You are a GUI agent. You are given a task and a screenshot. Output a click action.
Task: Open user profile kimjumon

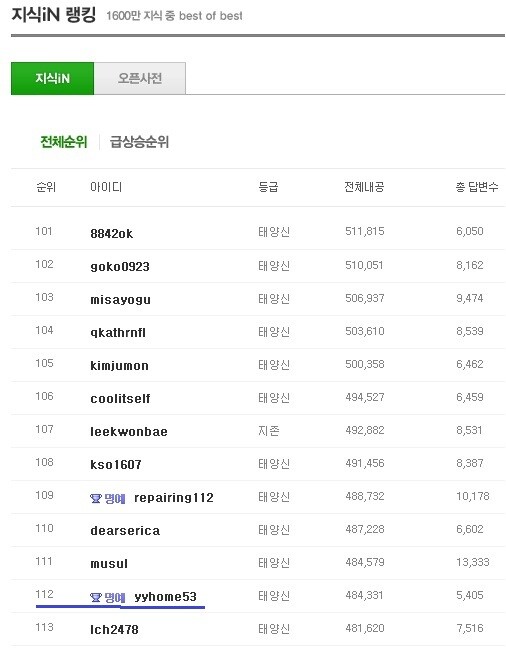[x=119, y=366]
